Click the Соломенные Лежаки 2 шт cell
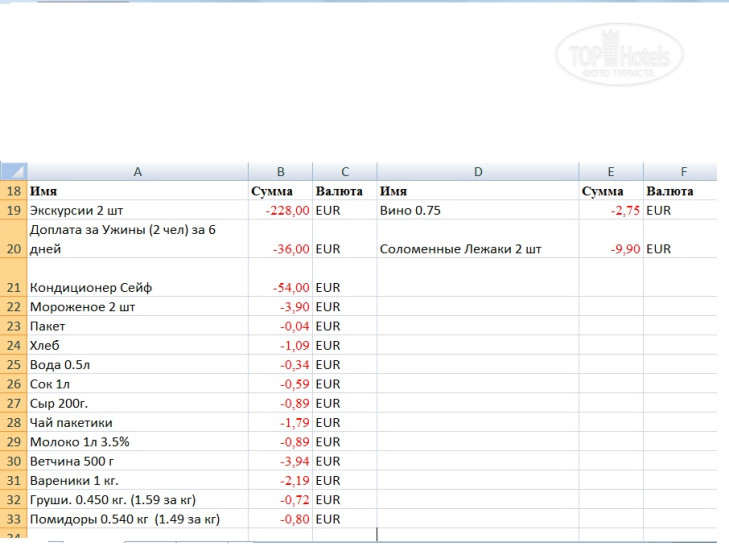The width and height of the screenshot is (729, 550). [477, 249]
